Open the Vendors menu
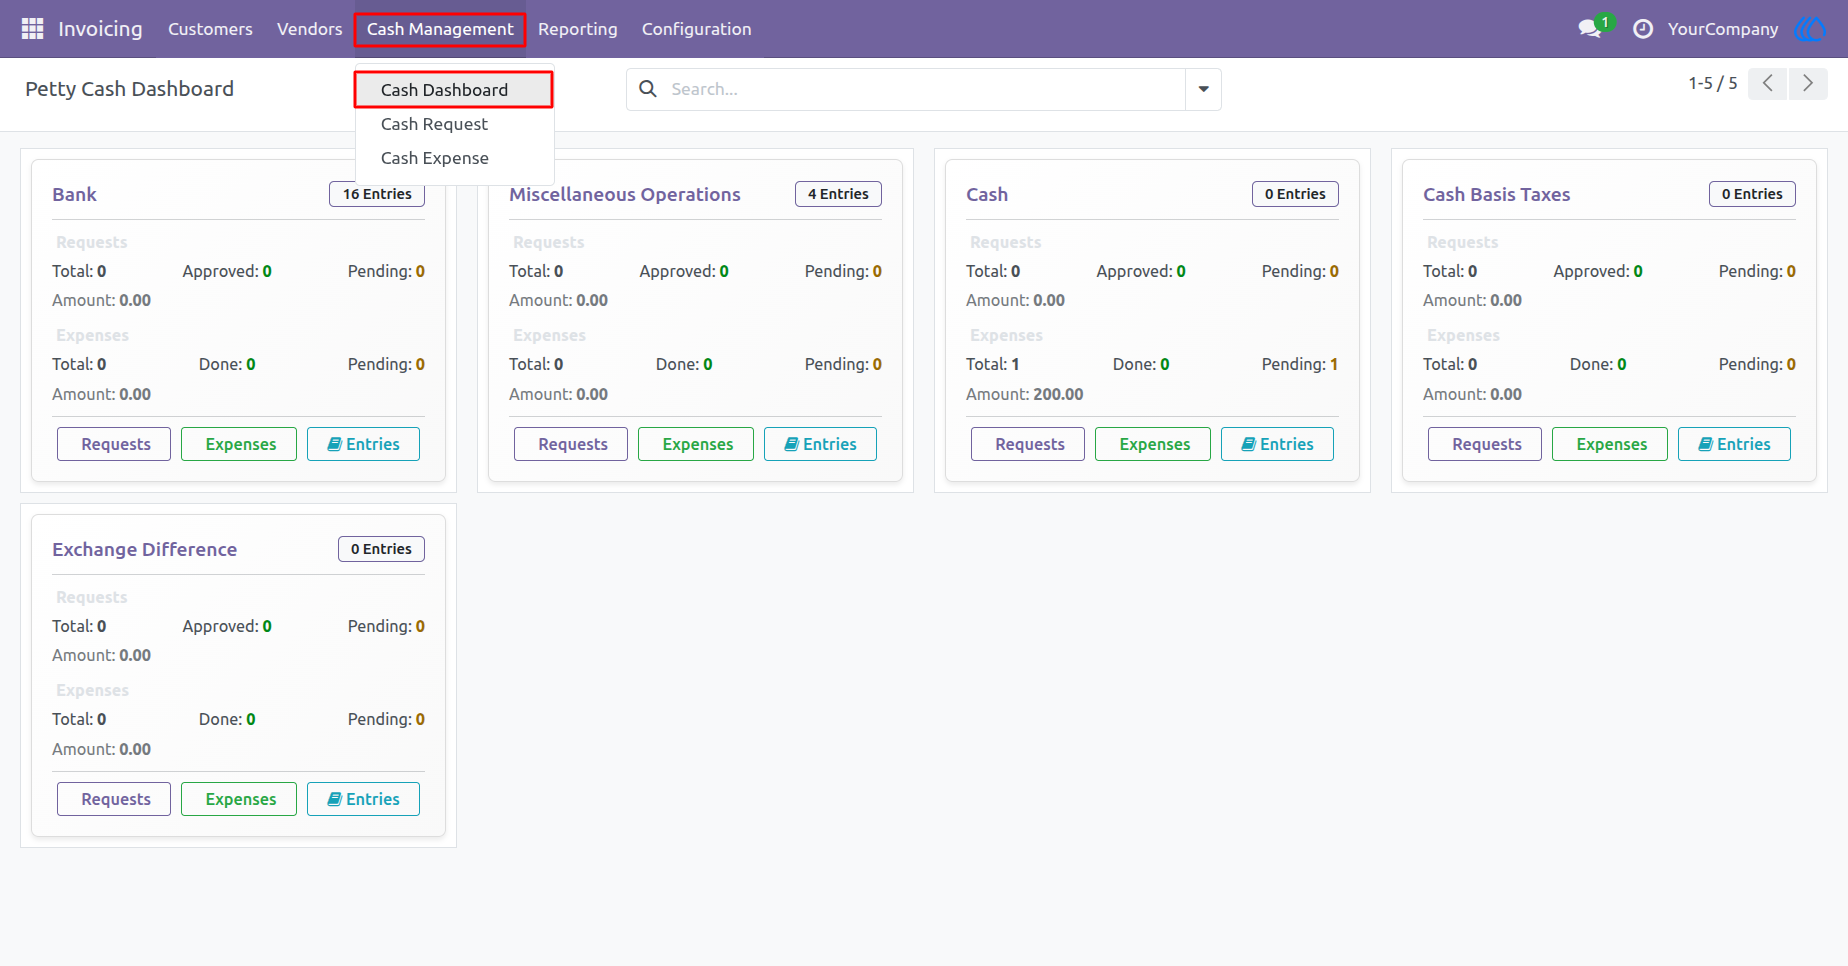 coord(309,29)
